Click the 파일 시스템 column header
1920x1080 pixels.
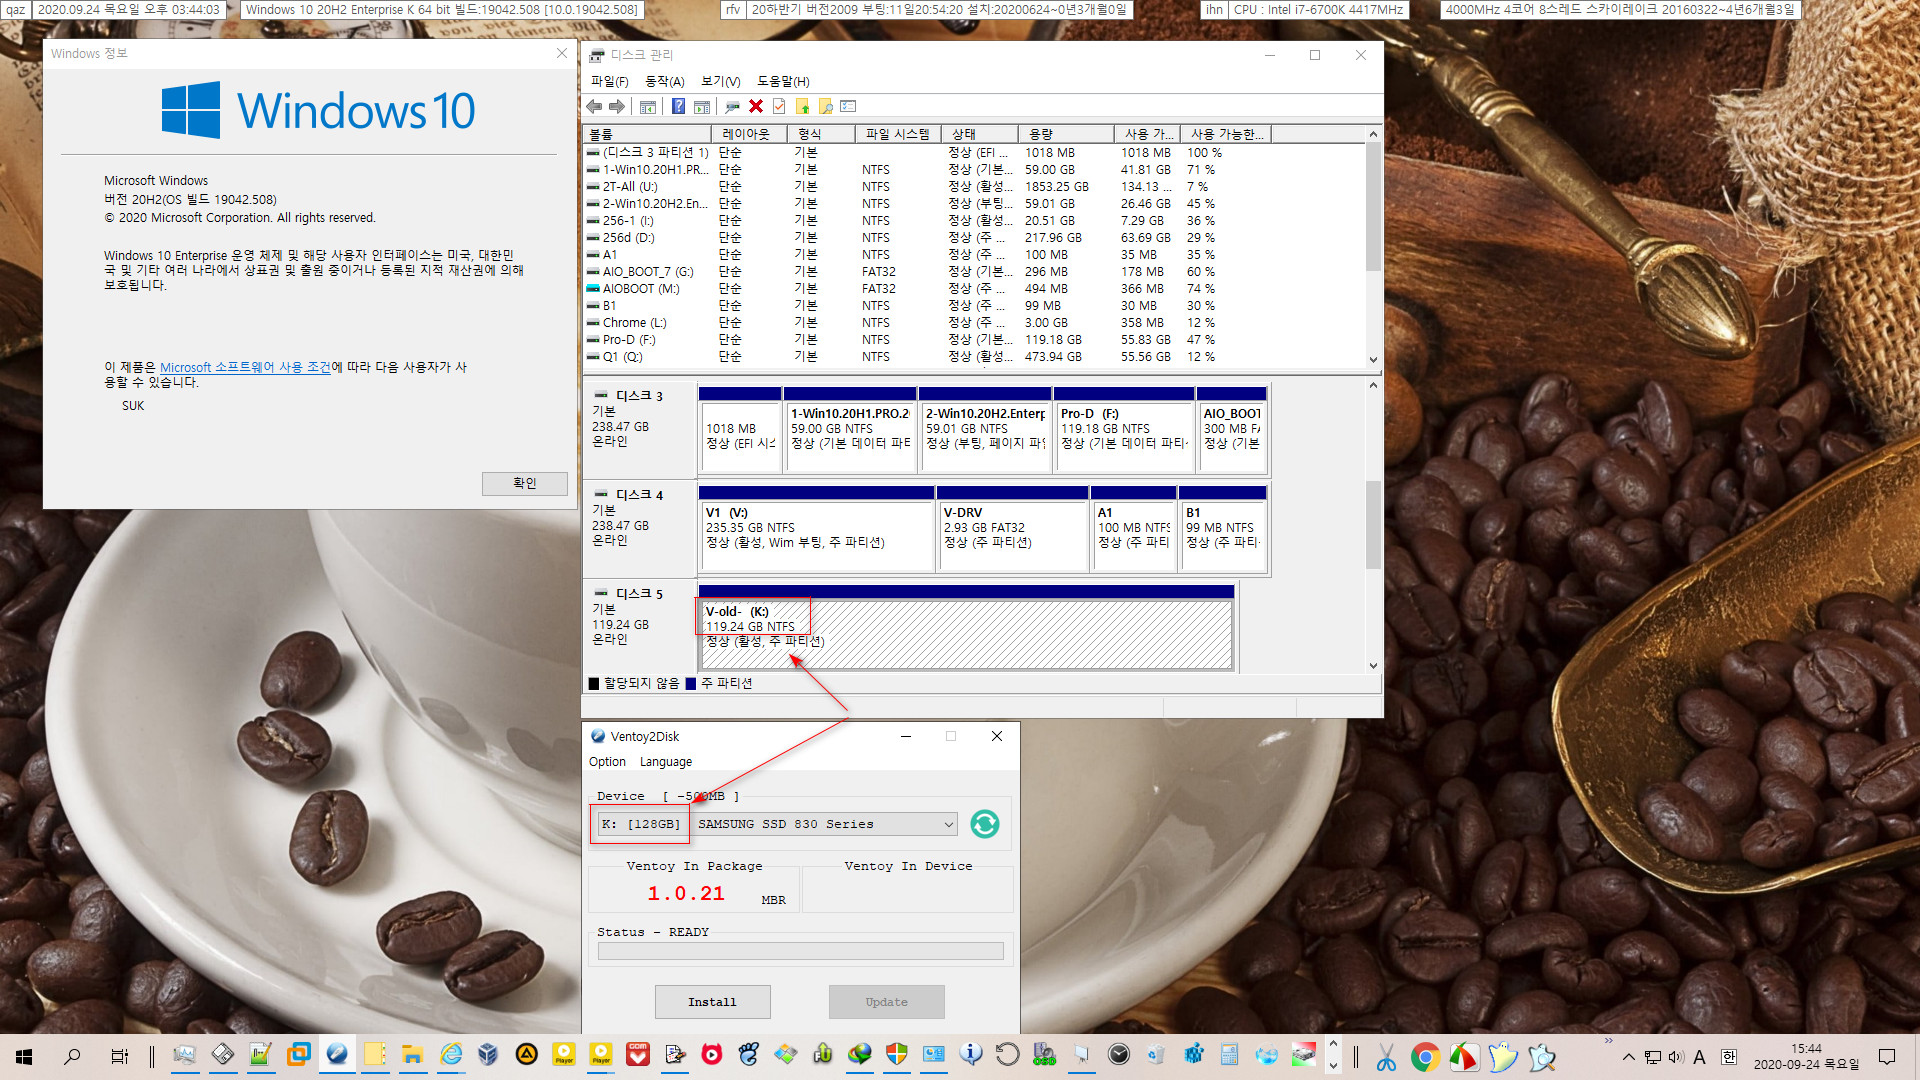pos(899,134)
